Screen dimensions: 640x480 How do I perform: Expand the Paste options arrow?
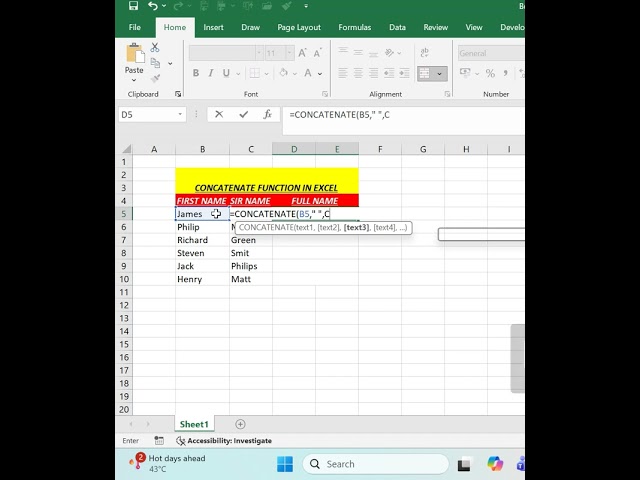pyautogui.click(x=134, y=80)
